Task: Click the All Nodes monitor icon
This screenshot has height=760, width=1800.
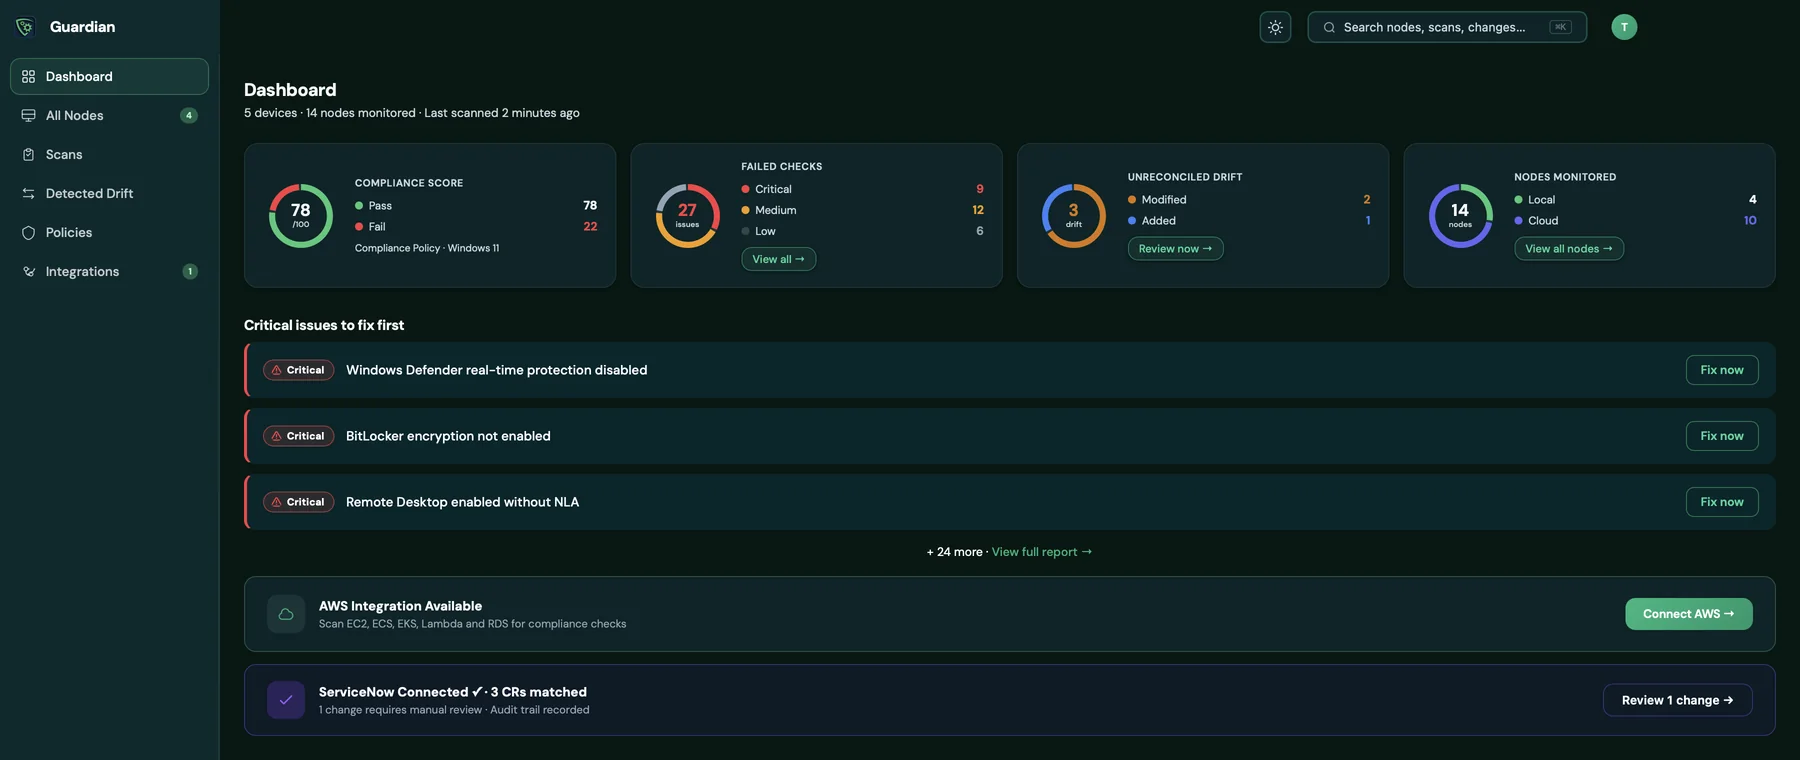Action: click(x=28, y=115)
